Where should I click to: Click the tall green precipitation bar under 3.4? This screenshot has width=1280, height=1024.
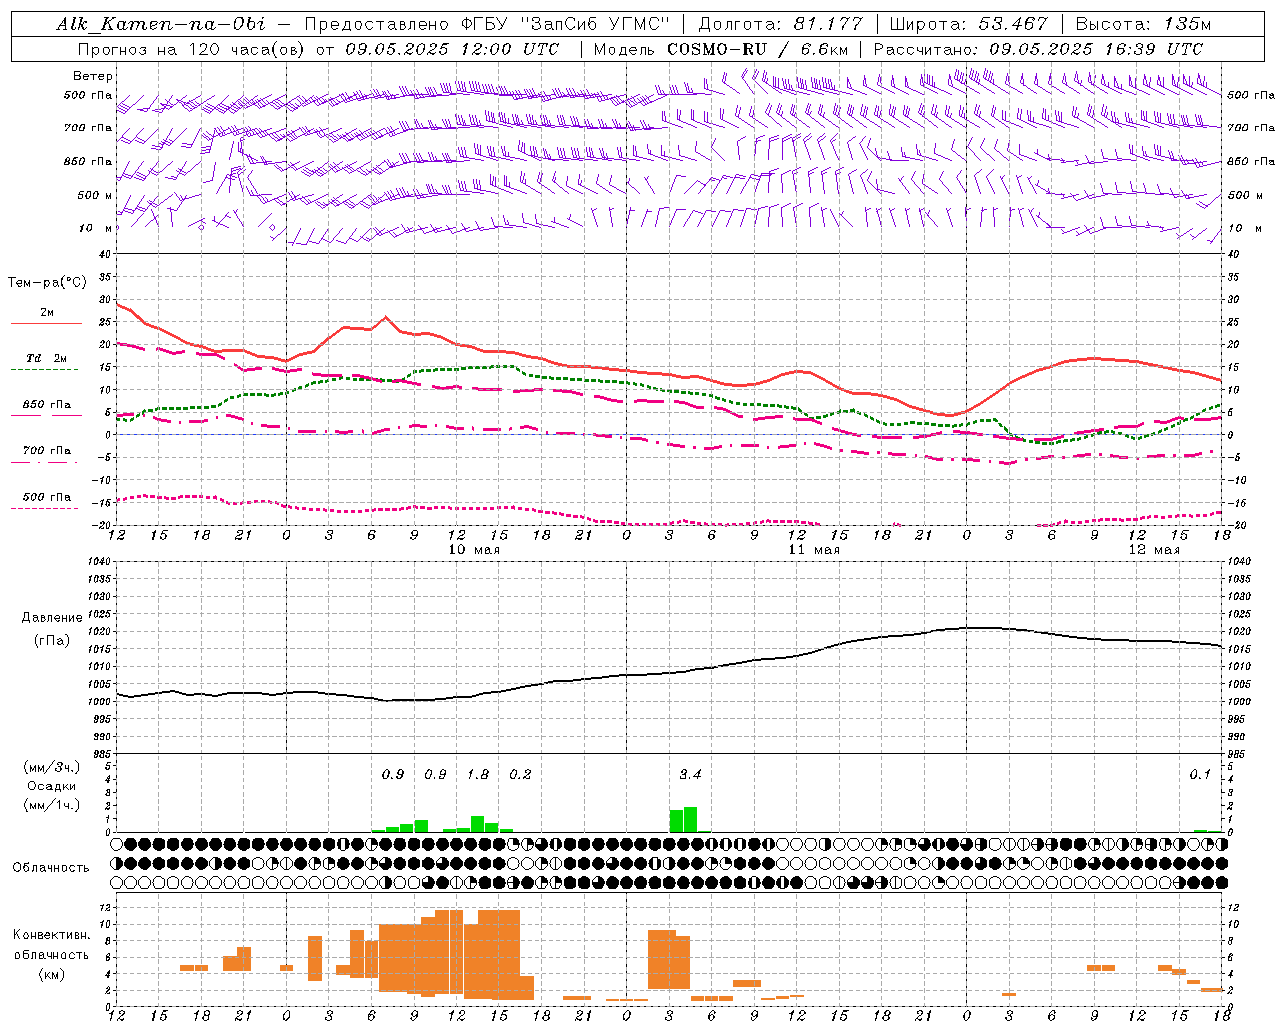click(x=690, y=819)
